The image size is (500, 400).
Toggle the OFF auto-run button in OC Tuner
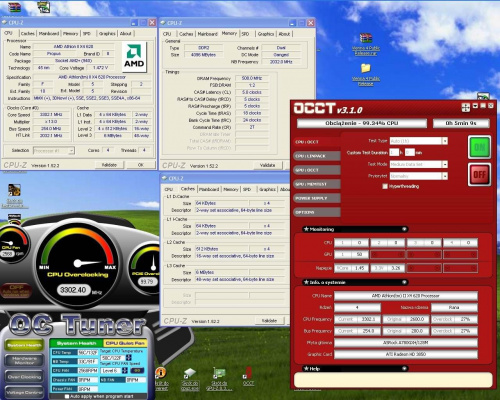(x=16, y=290)
